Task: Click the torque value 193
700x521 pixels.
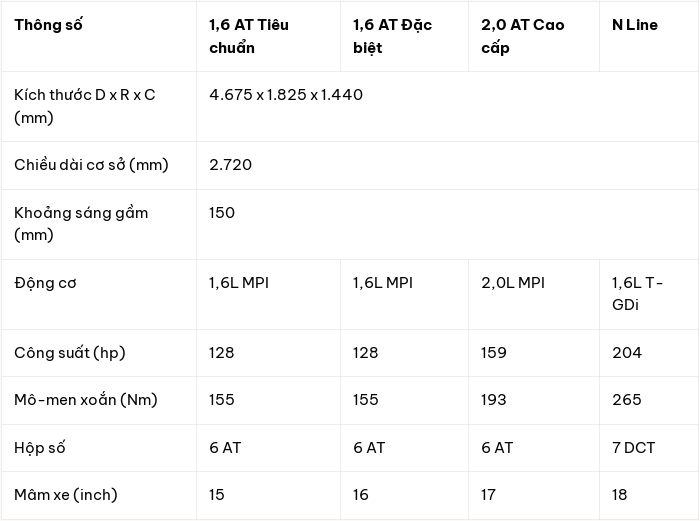Action: (x=494, y=400)
